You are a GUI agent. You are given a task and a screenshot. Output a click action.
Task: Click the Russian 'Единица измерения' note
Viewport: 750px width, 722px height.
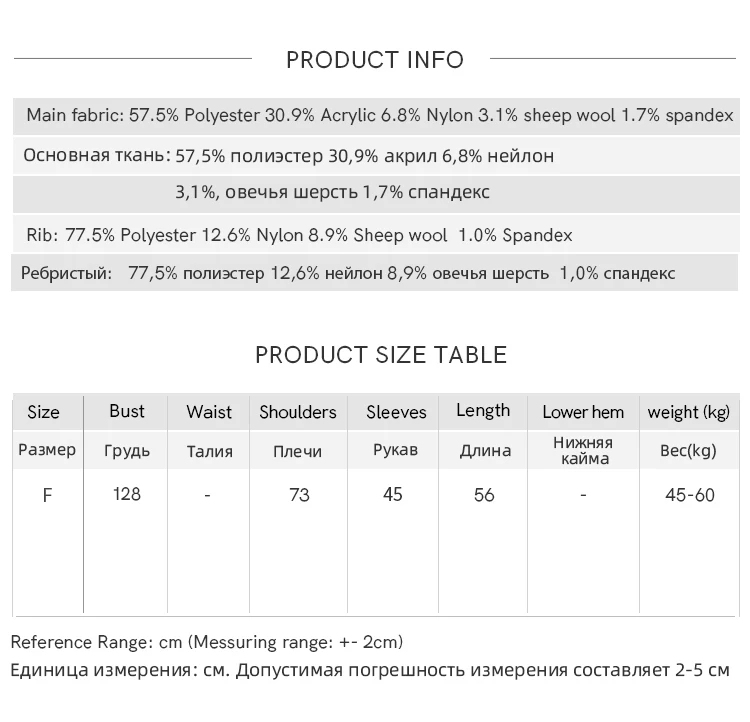[370, 670]
